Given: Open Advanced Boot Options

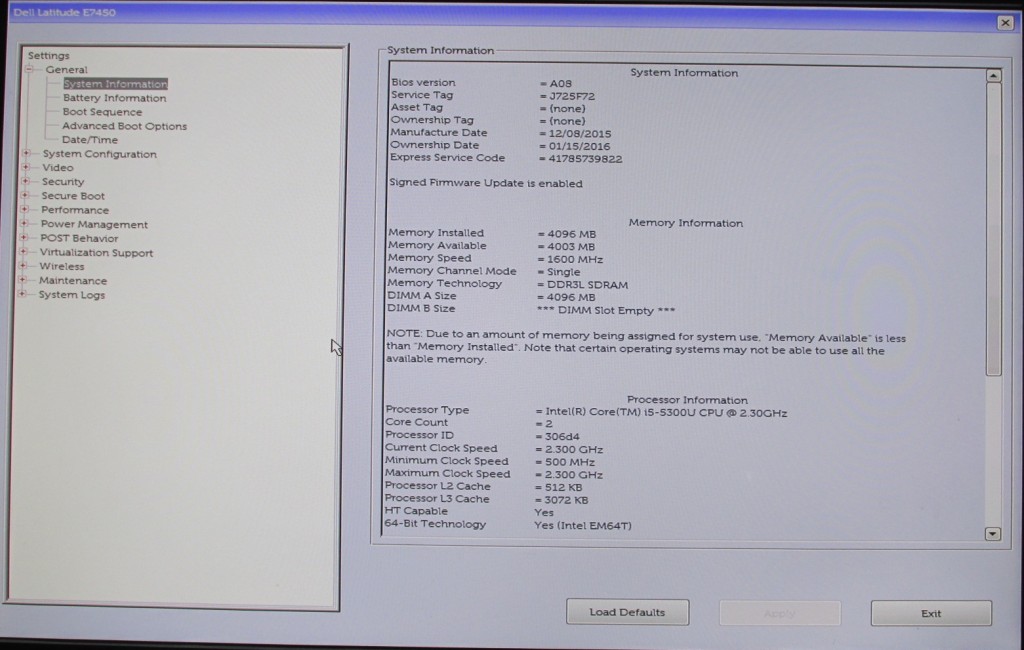Looking at the screenshot, I should (x=124, y=126).
